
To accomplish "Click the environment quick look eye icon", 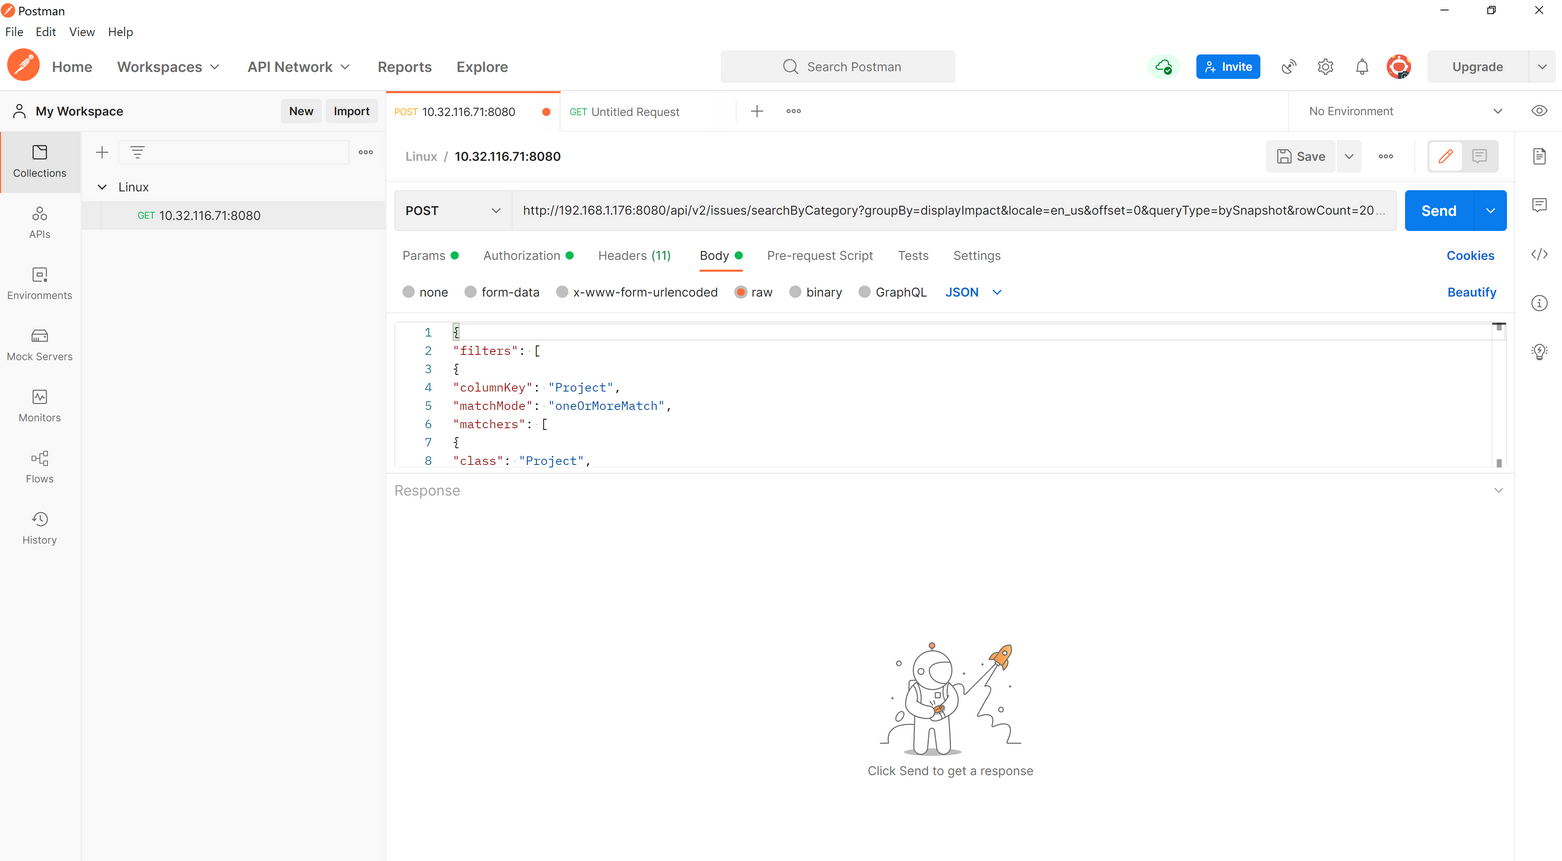I will point(1539,111).
